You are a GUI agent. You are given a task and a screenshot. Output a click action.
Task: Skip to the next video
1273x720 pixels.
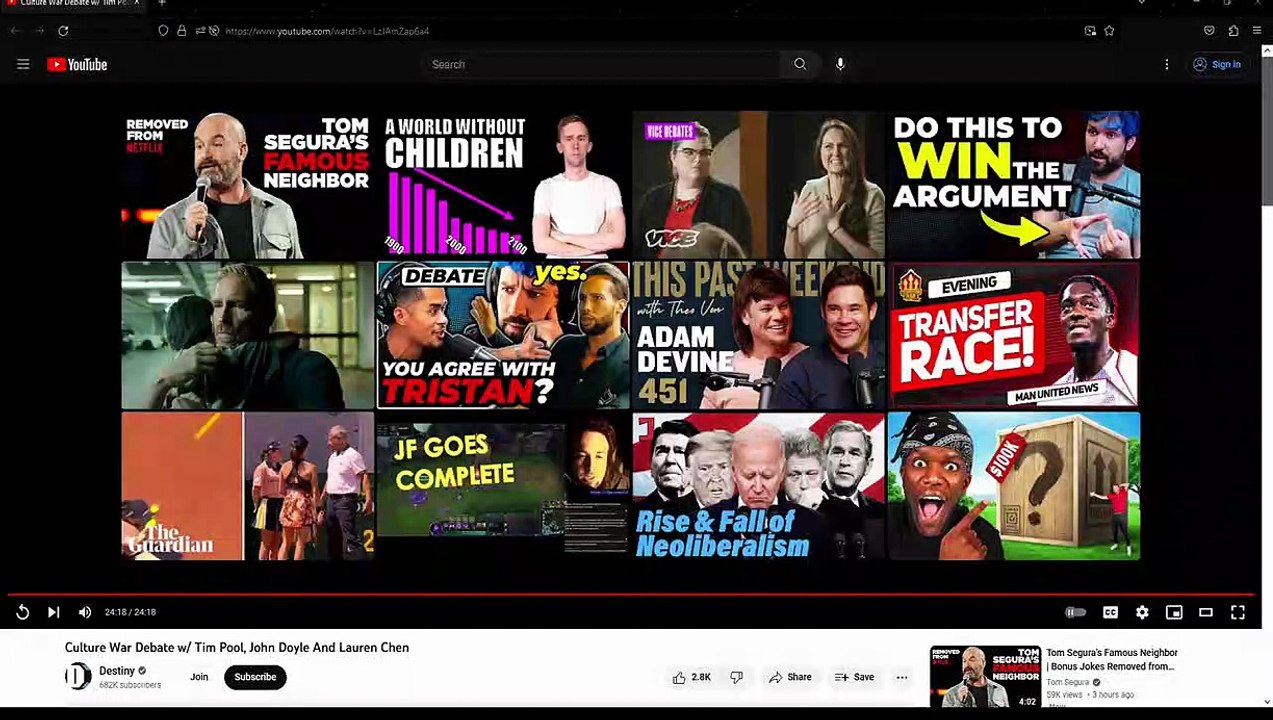tap(54, 612)
